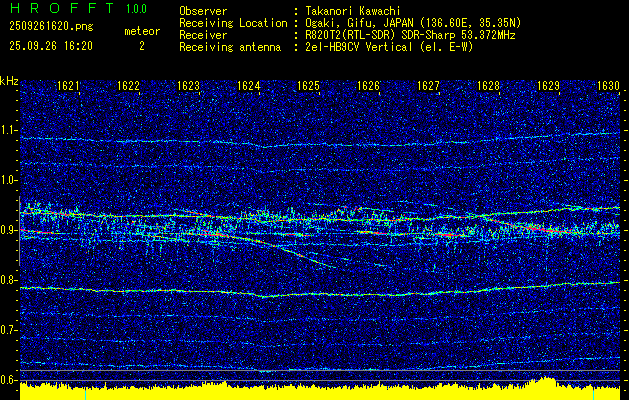Click time marker 1622
This screenshot has width=629, height=400.
coord(128,85)
